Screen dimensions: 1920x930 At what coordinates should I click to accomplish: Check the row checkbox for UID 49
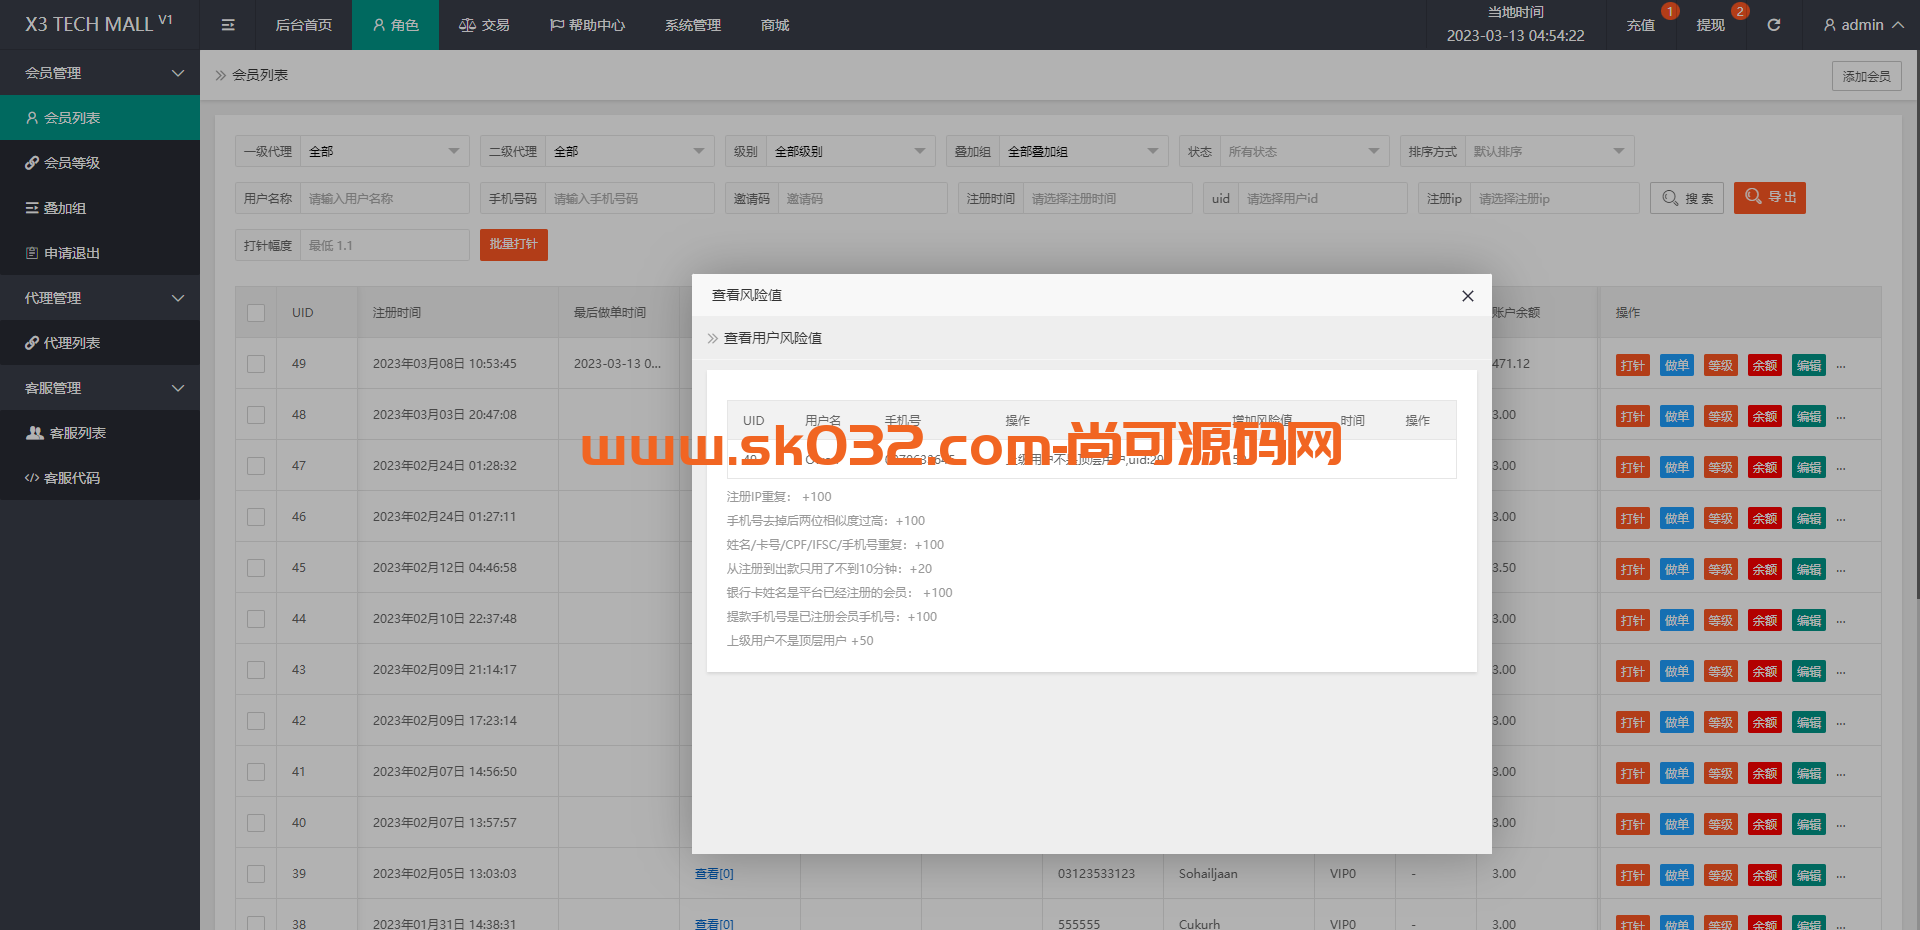(256, 364)
